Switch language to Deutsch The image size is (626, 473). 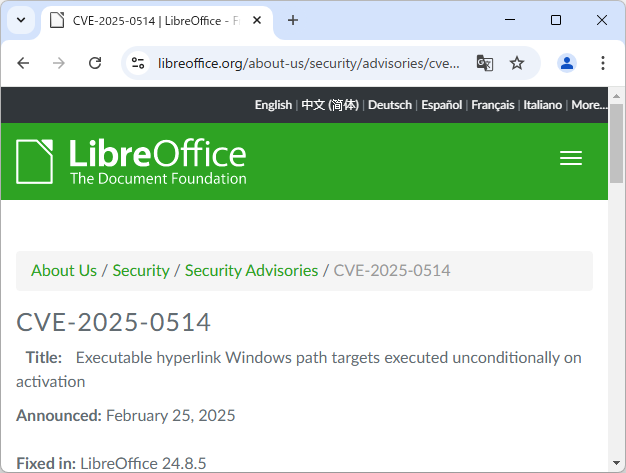click(x=390, y=105)
